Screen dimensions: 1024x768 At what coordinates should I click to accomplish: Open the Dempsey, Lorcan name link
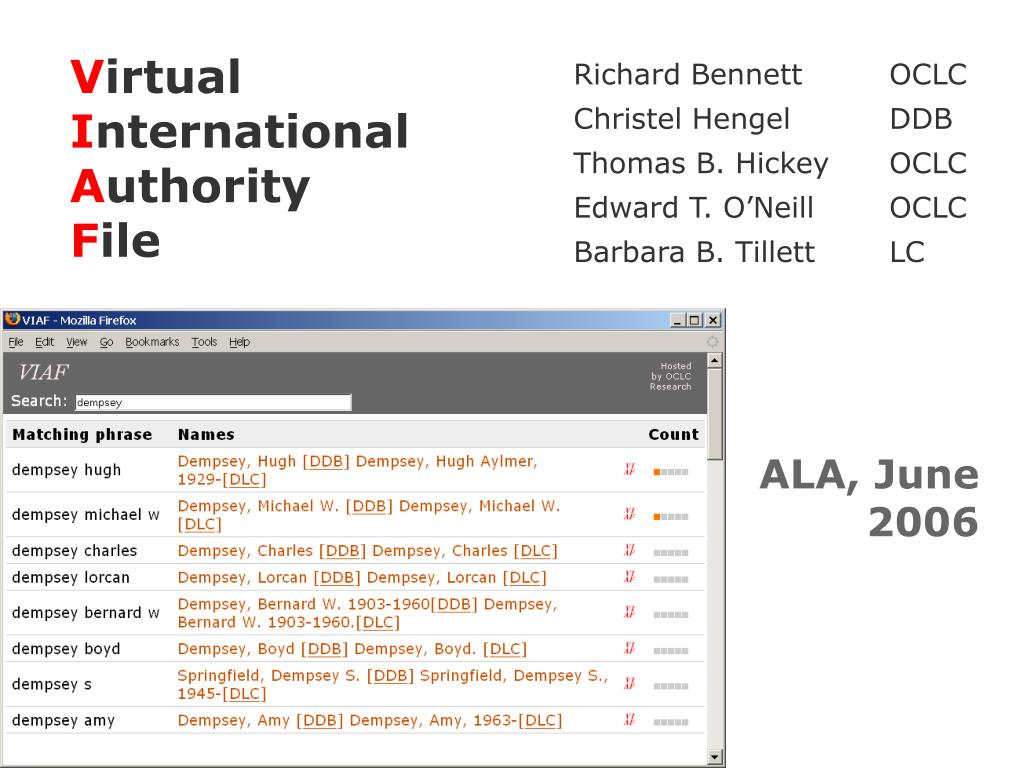(362, 578)
